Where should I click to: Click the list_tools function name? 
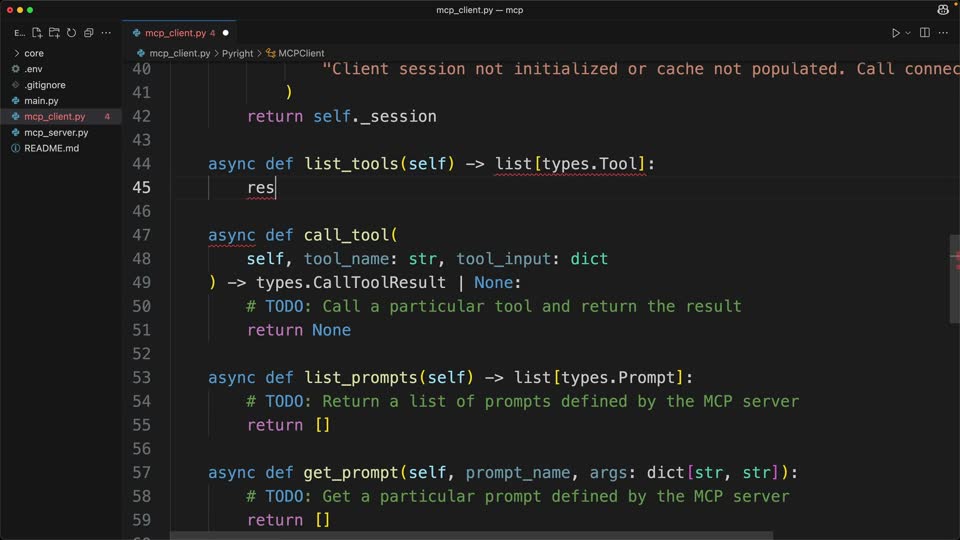(x=351, y=164)
